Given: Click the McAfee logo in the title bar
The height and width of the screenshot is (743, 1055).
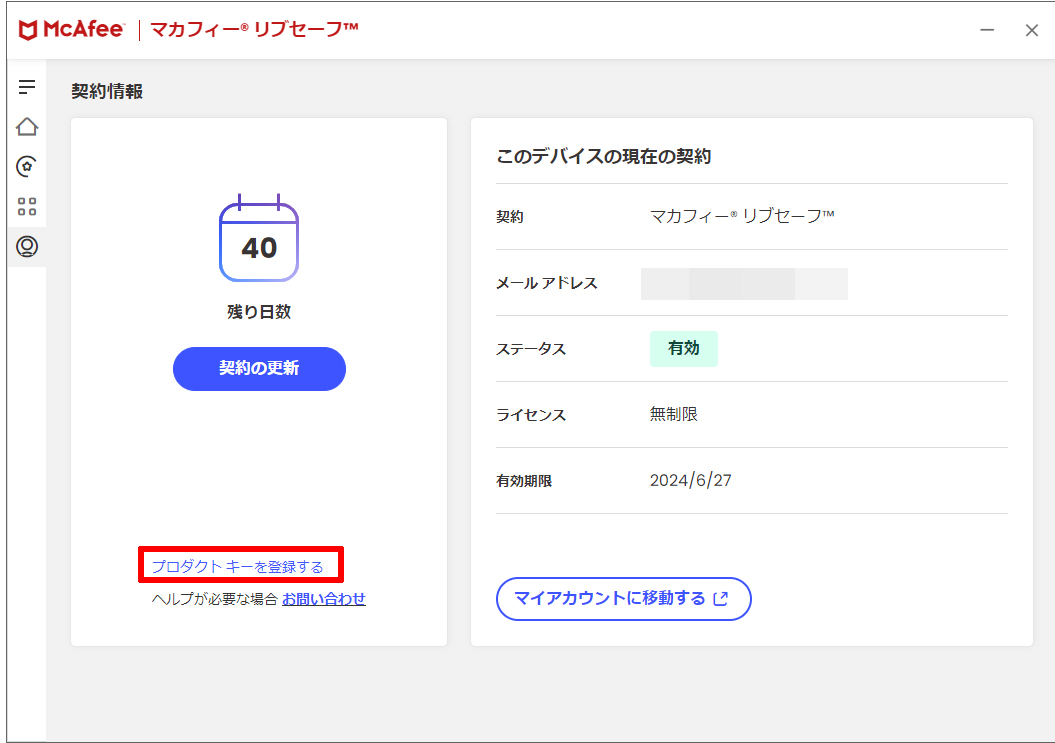Looking at the screenshot, I should (71, 30).
